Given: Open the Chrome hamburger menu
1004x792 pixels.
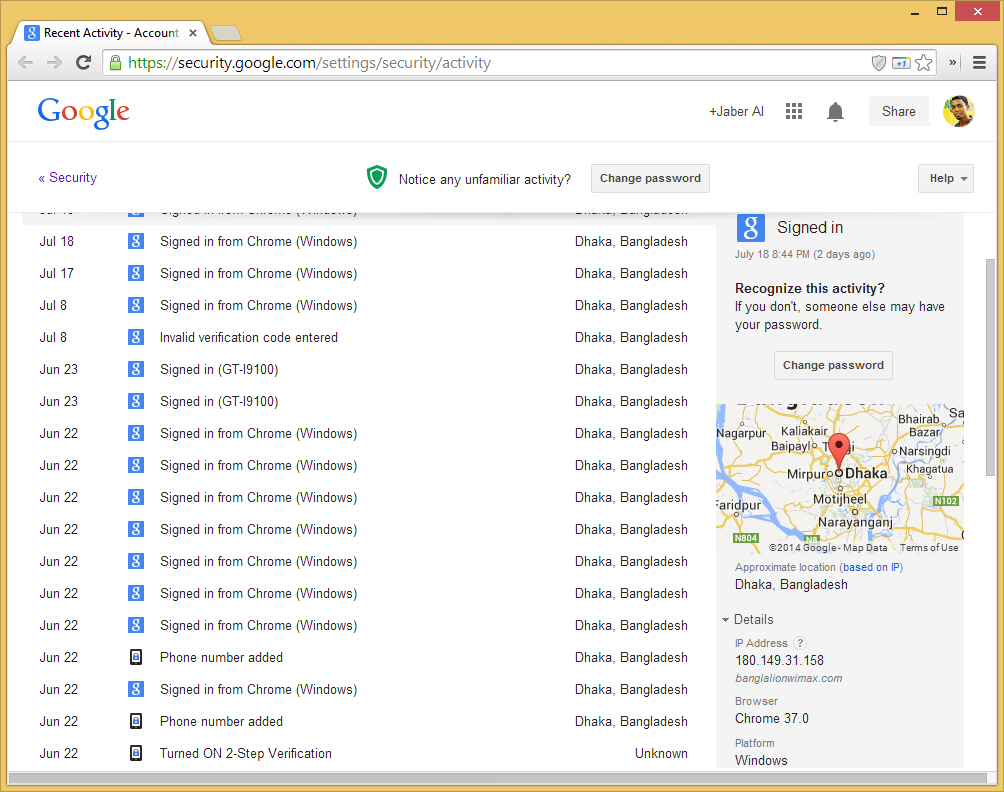Looking at the screenshot, I should [x=980, y=63].
